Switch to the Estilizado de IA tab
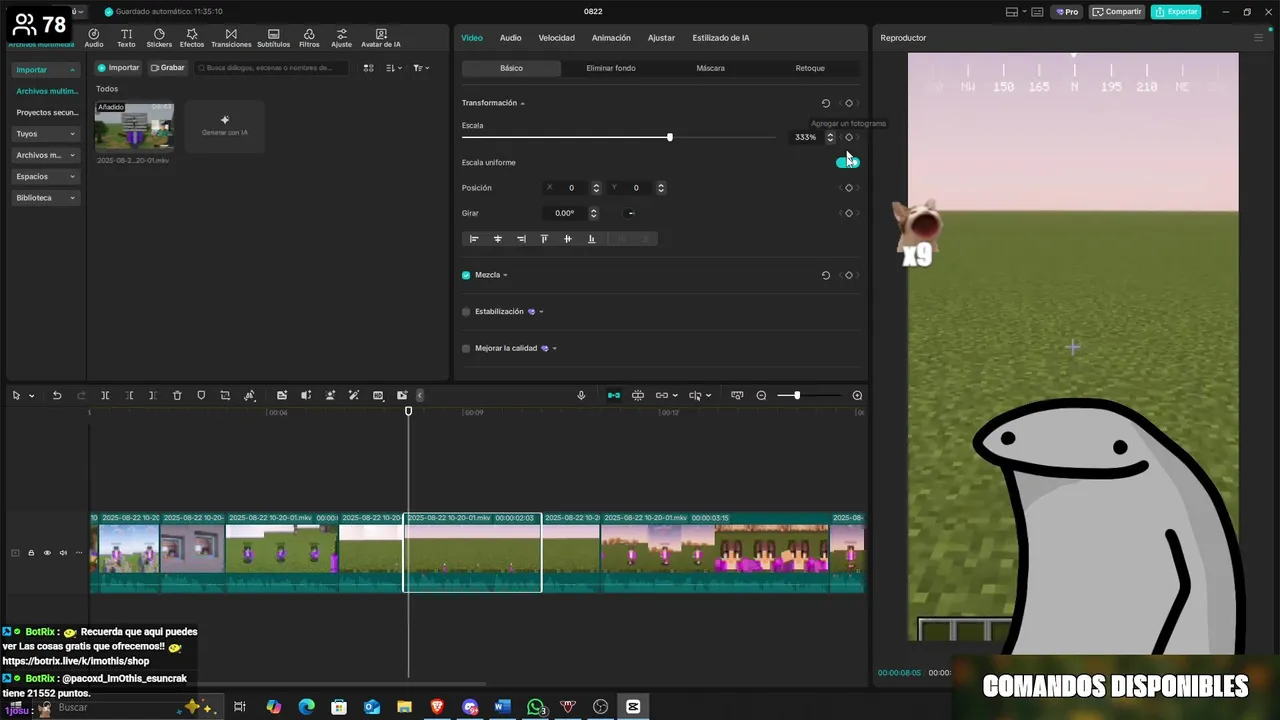 [721, 38]
